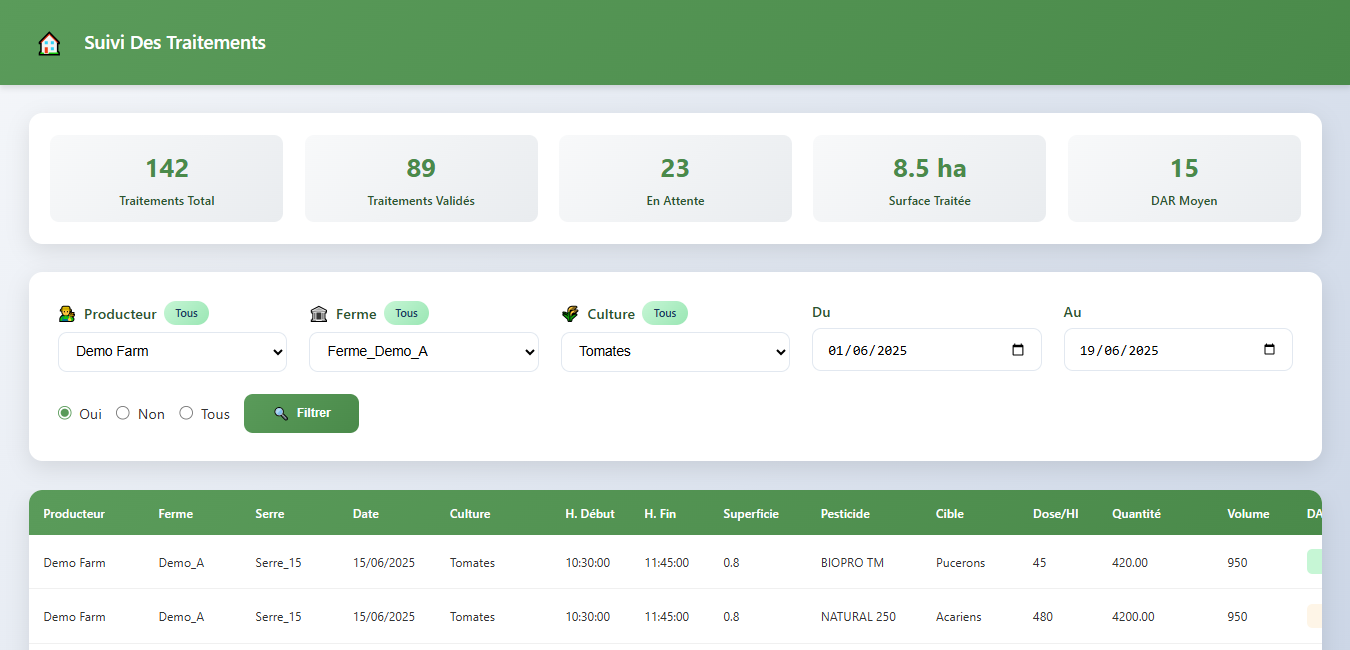This screenshot has width=1350, height=650.
Task: Click the Culture corn icon
Action: click(570, 314)
